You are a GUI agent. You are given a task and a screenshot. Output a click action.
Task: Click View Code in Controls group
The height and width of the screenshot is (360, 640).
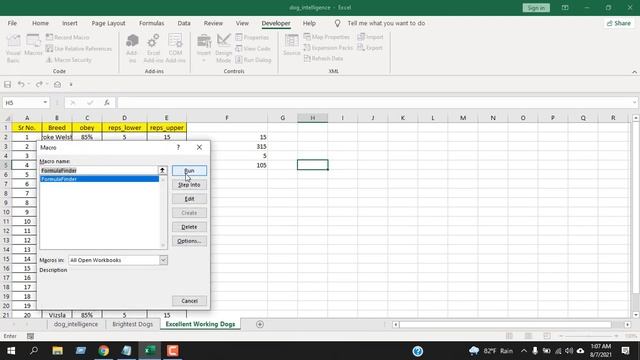pyautogui.click(x=253, y=49)
